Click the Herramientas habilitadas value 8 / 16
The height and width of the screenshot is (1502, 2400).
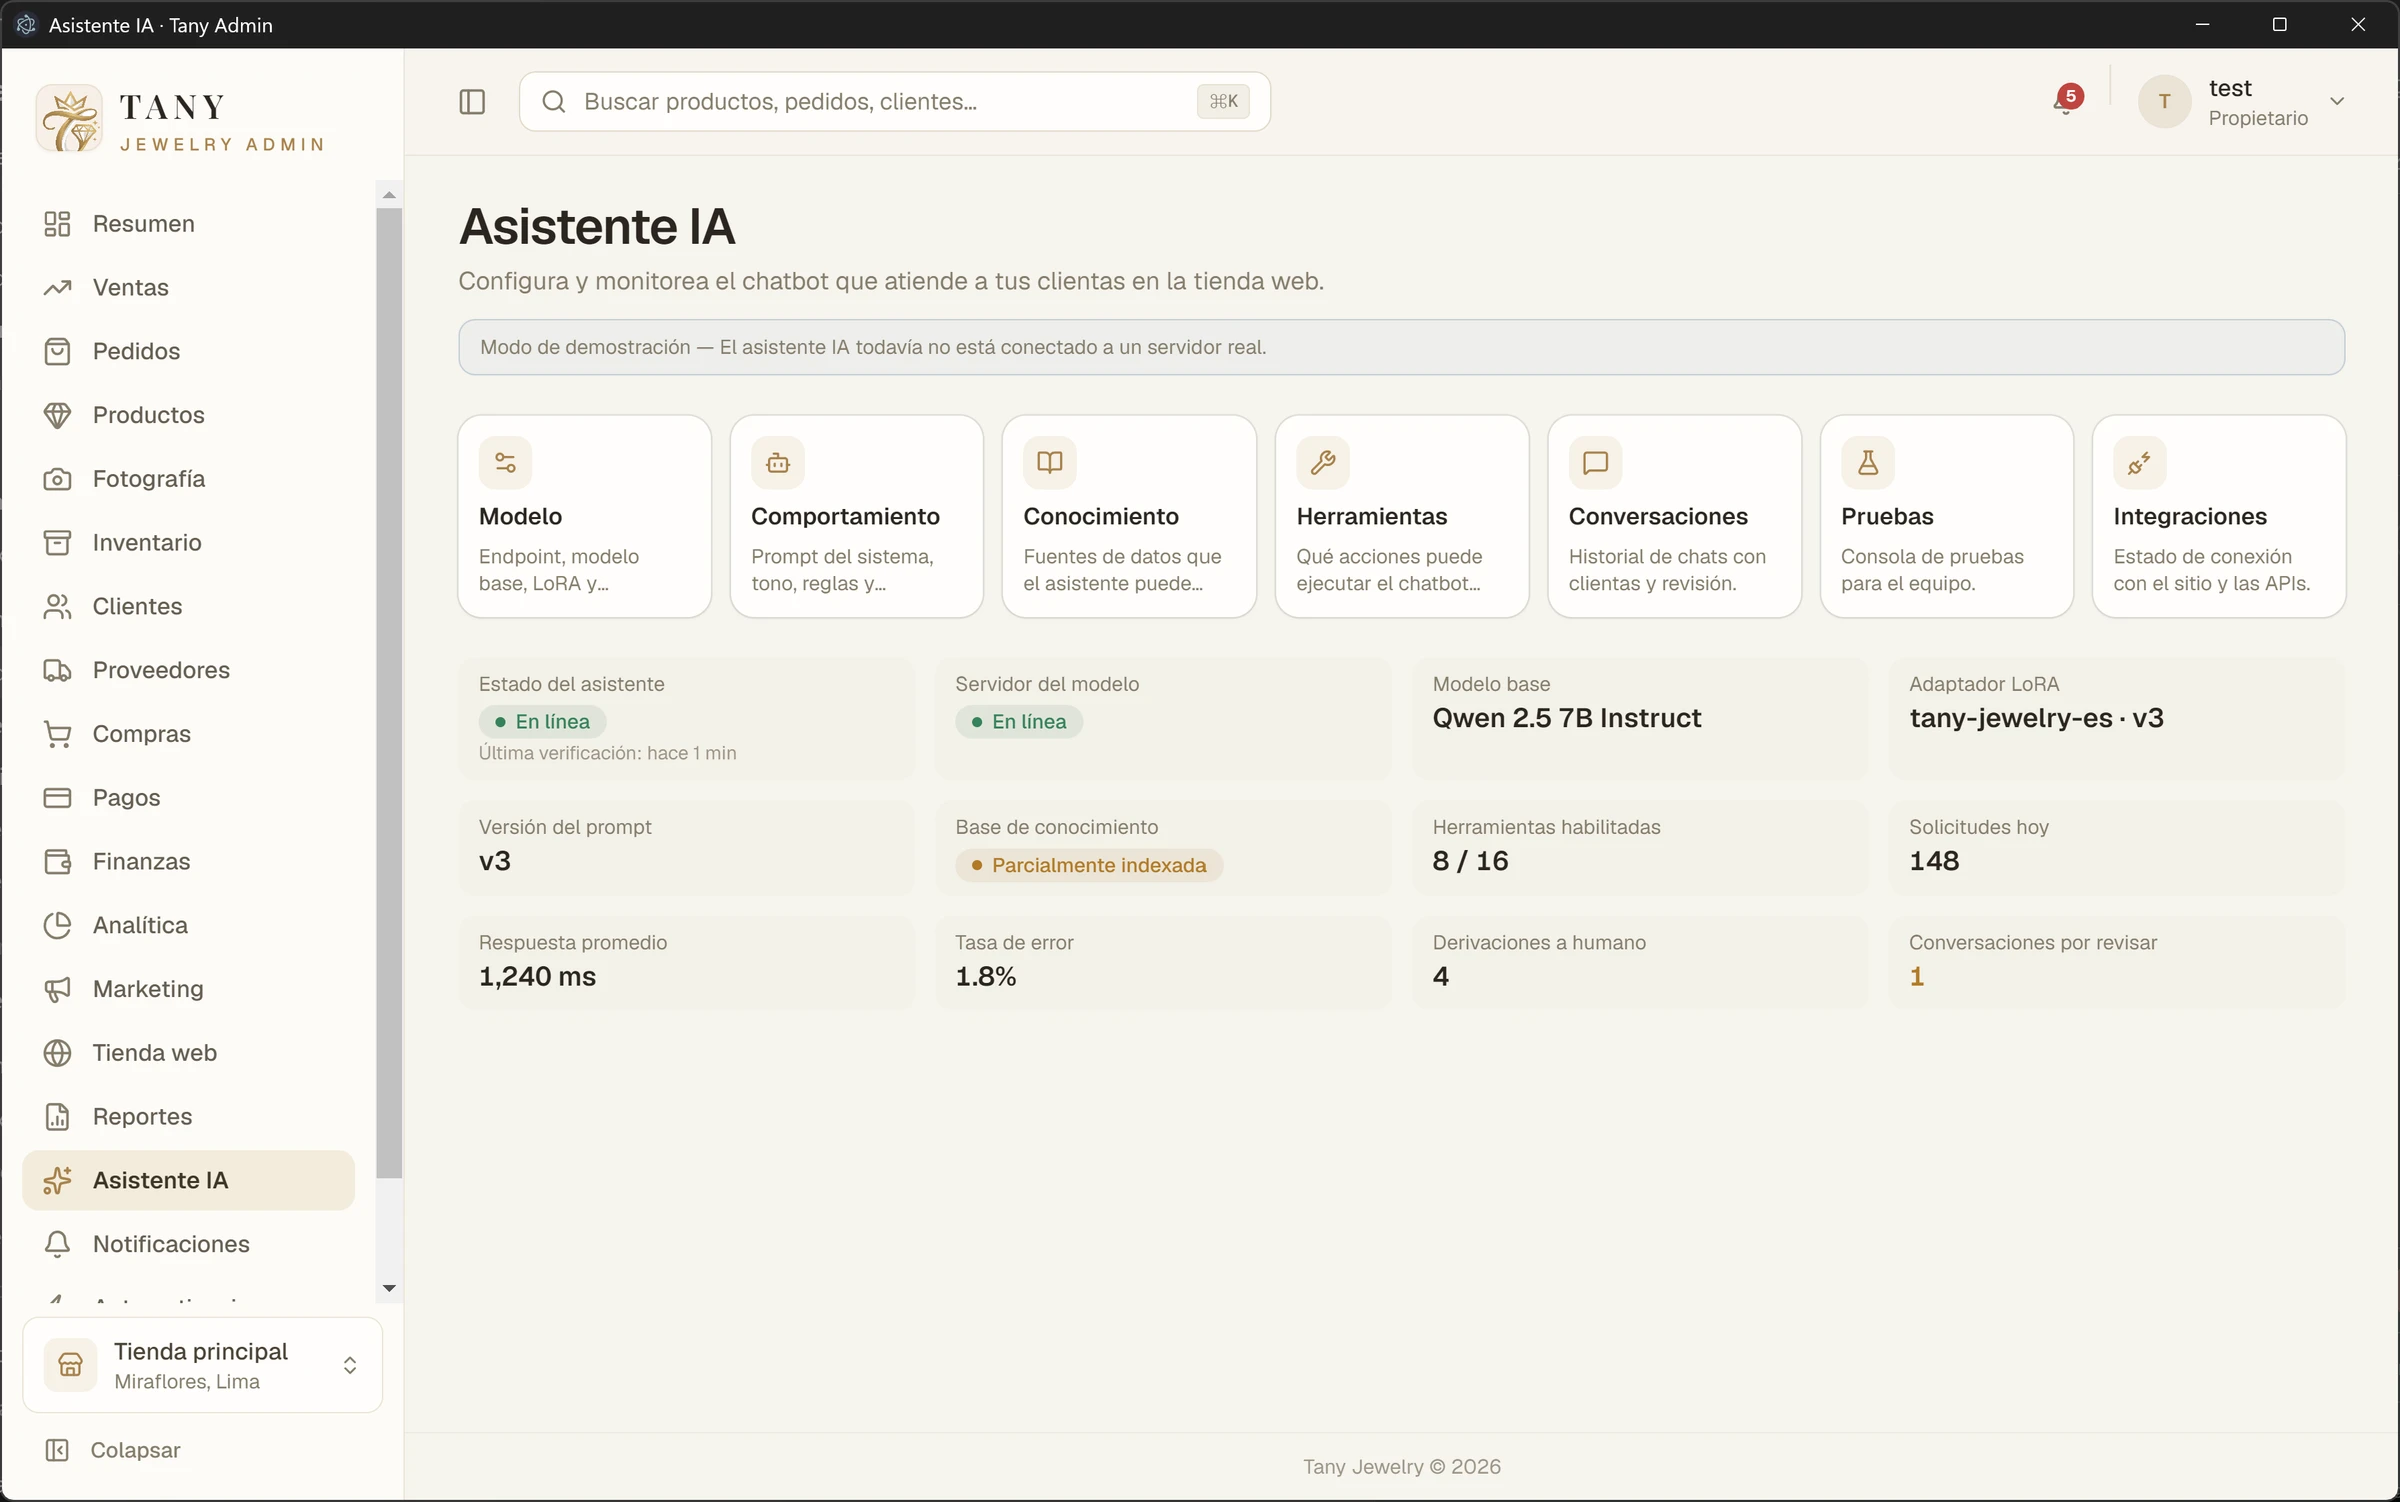pos(1470,861)
